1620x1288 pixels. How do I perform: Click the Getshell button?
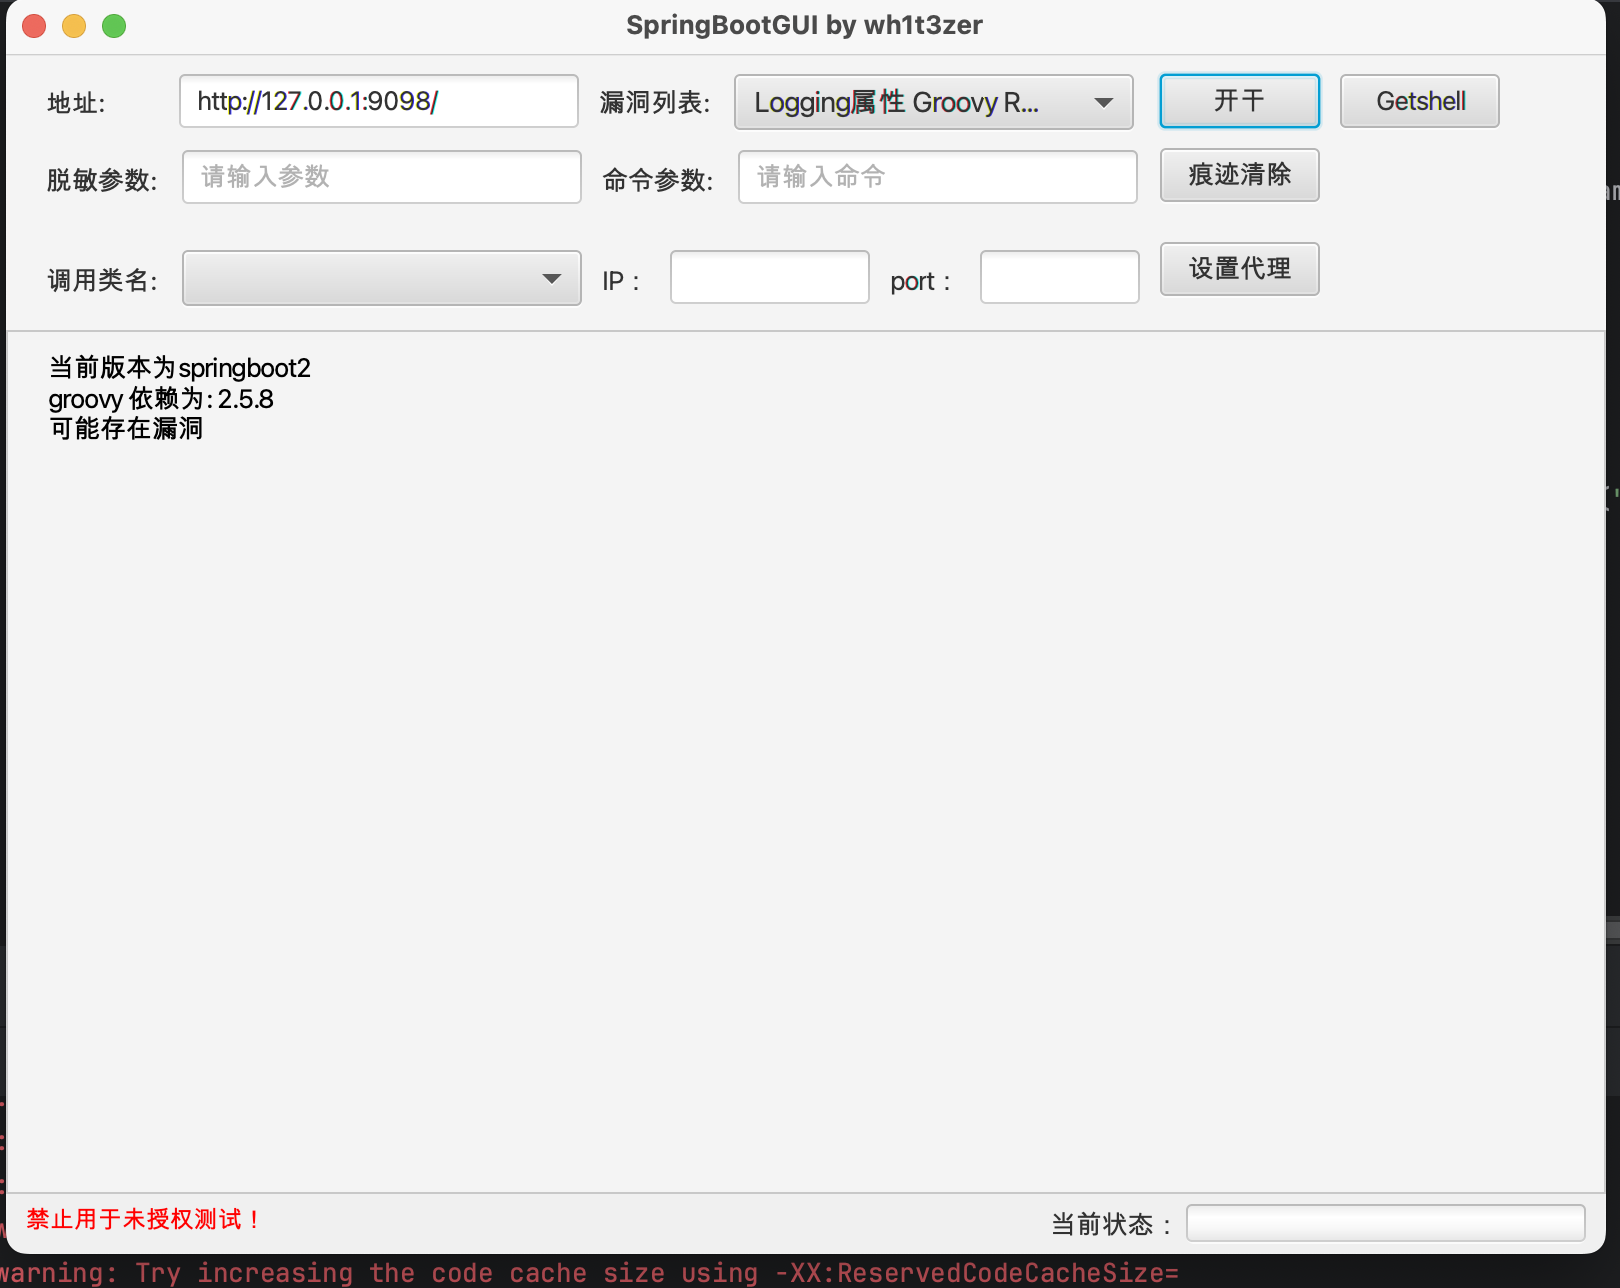click(1420, 101)
